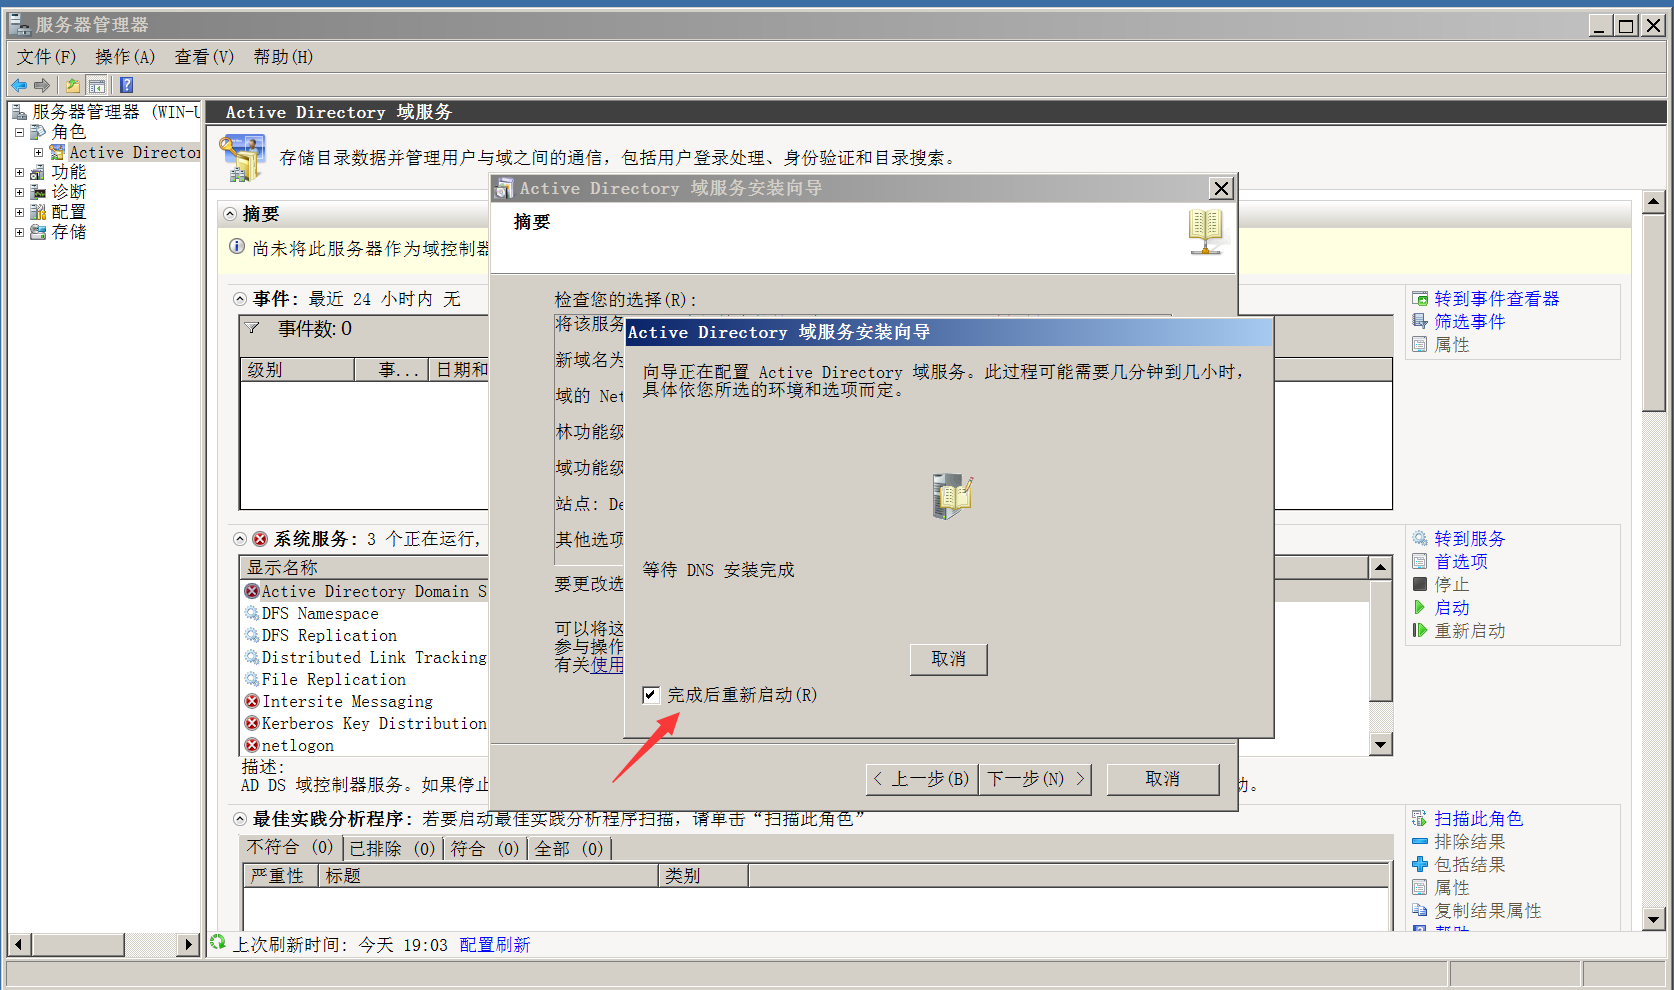
Task: Open the 操作(A) menu
Action: click(x=125, y=57)
